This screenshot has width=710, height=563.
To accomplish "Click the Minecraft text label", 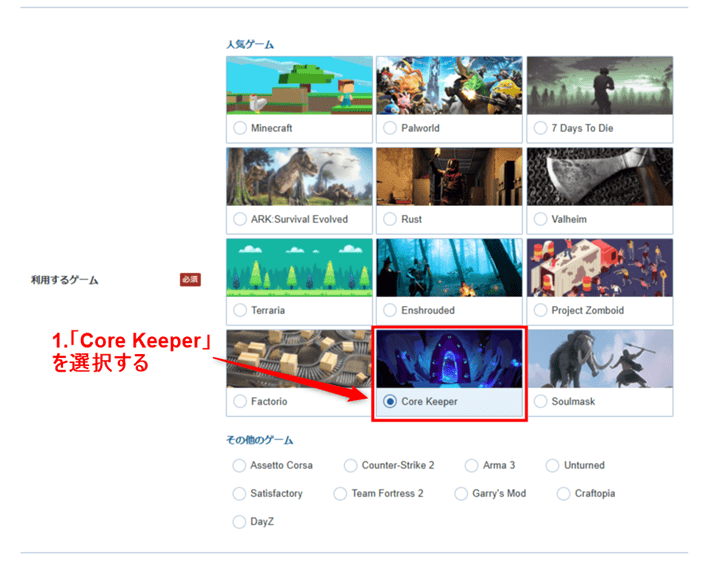I will click(271, 128).
